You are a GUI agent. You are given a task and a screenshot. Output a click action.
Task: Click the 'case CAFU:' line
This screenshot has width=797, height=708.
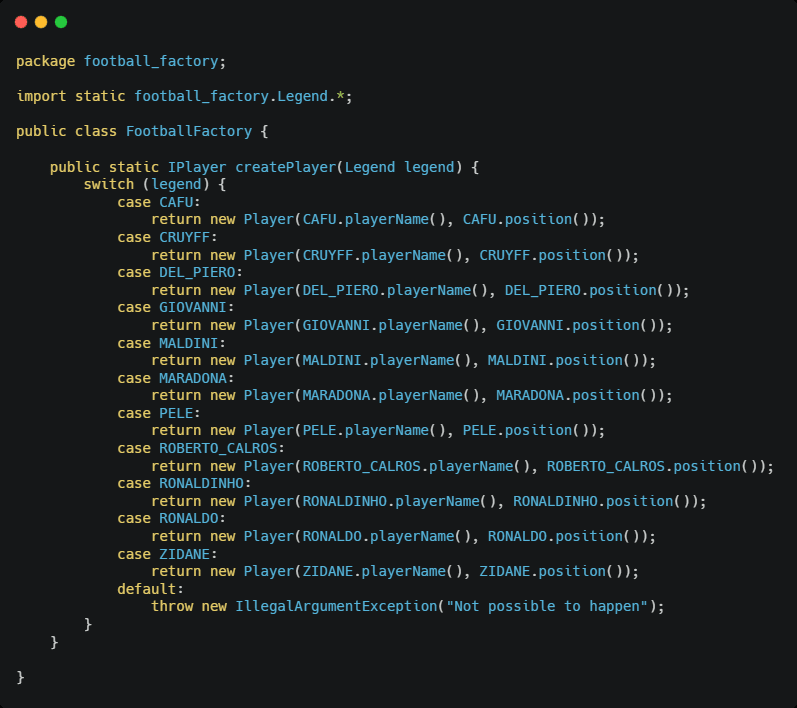coord(159,202)
